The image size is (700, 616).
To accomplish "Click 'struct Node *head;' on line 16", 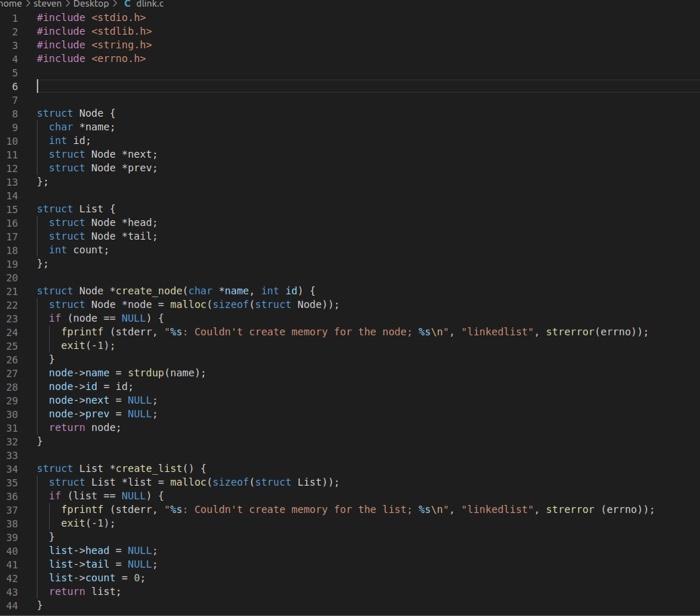I will click(103, 223).
